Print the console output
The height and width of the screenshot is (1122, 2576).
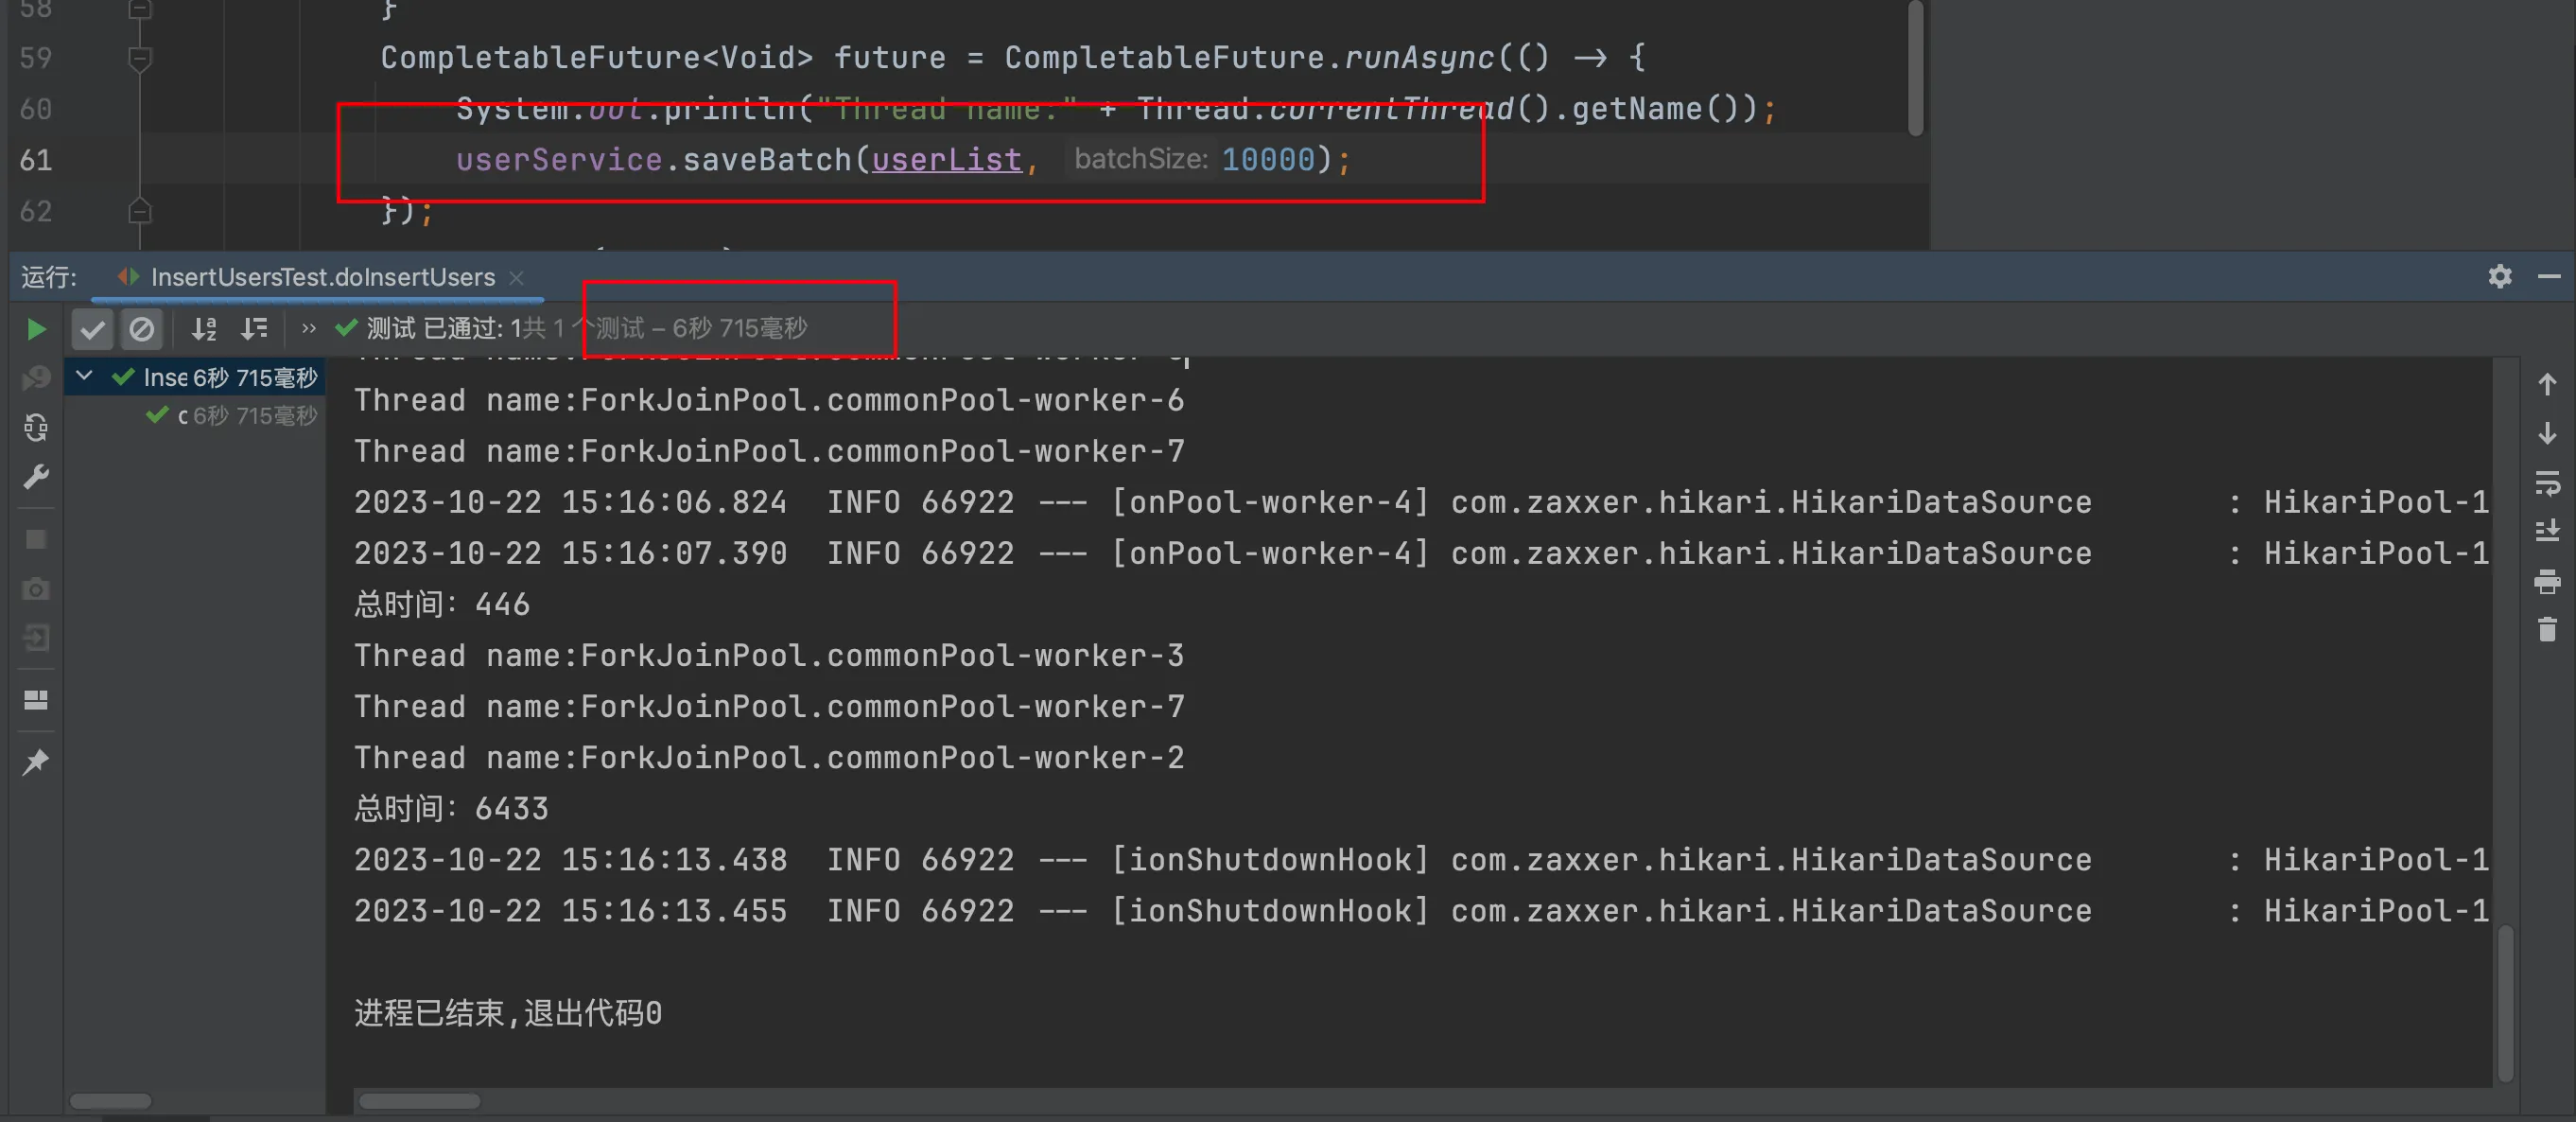click(x=2547, y=581)
